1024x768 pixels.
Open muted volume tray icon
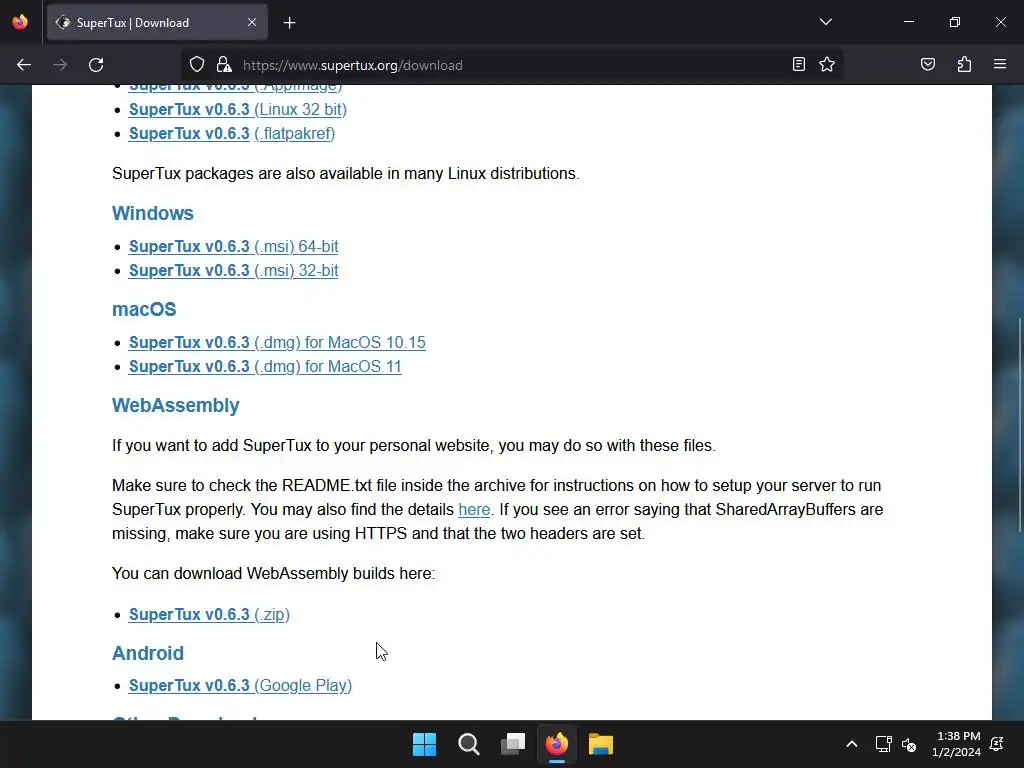(909, 744)
